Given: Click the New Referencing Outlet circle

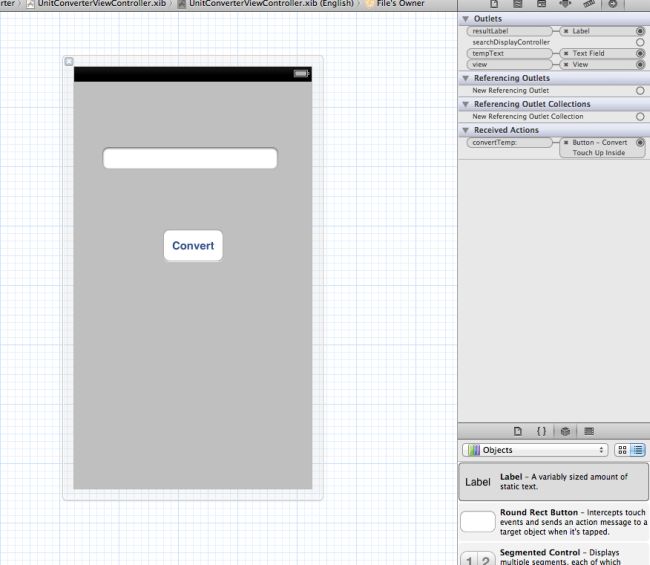Looking at the screenshot, I should (640, 90).
